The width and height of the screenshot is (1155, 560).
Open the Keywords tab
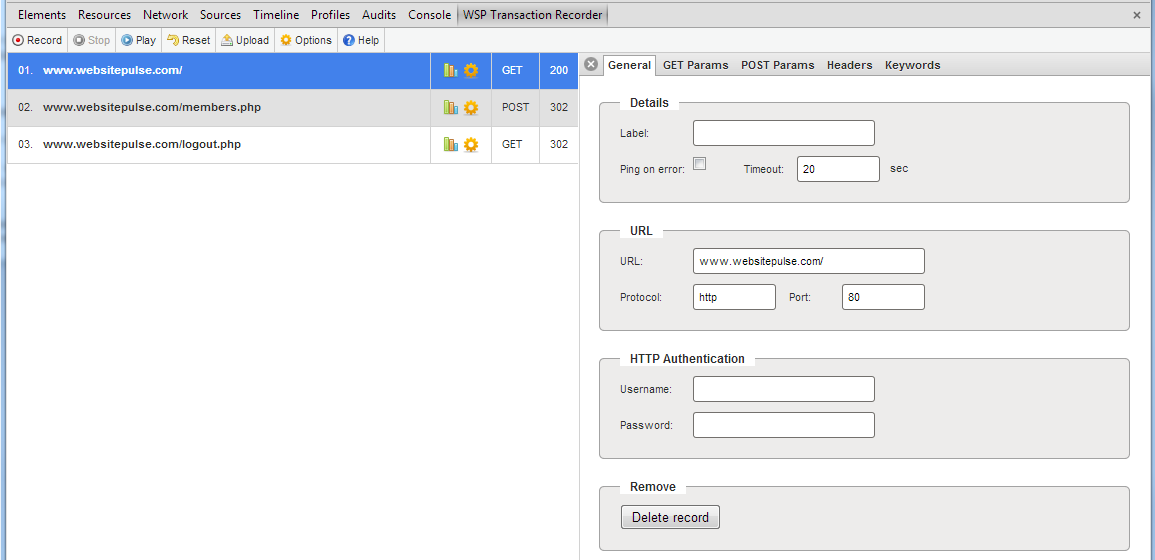point(913,65)
